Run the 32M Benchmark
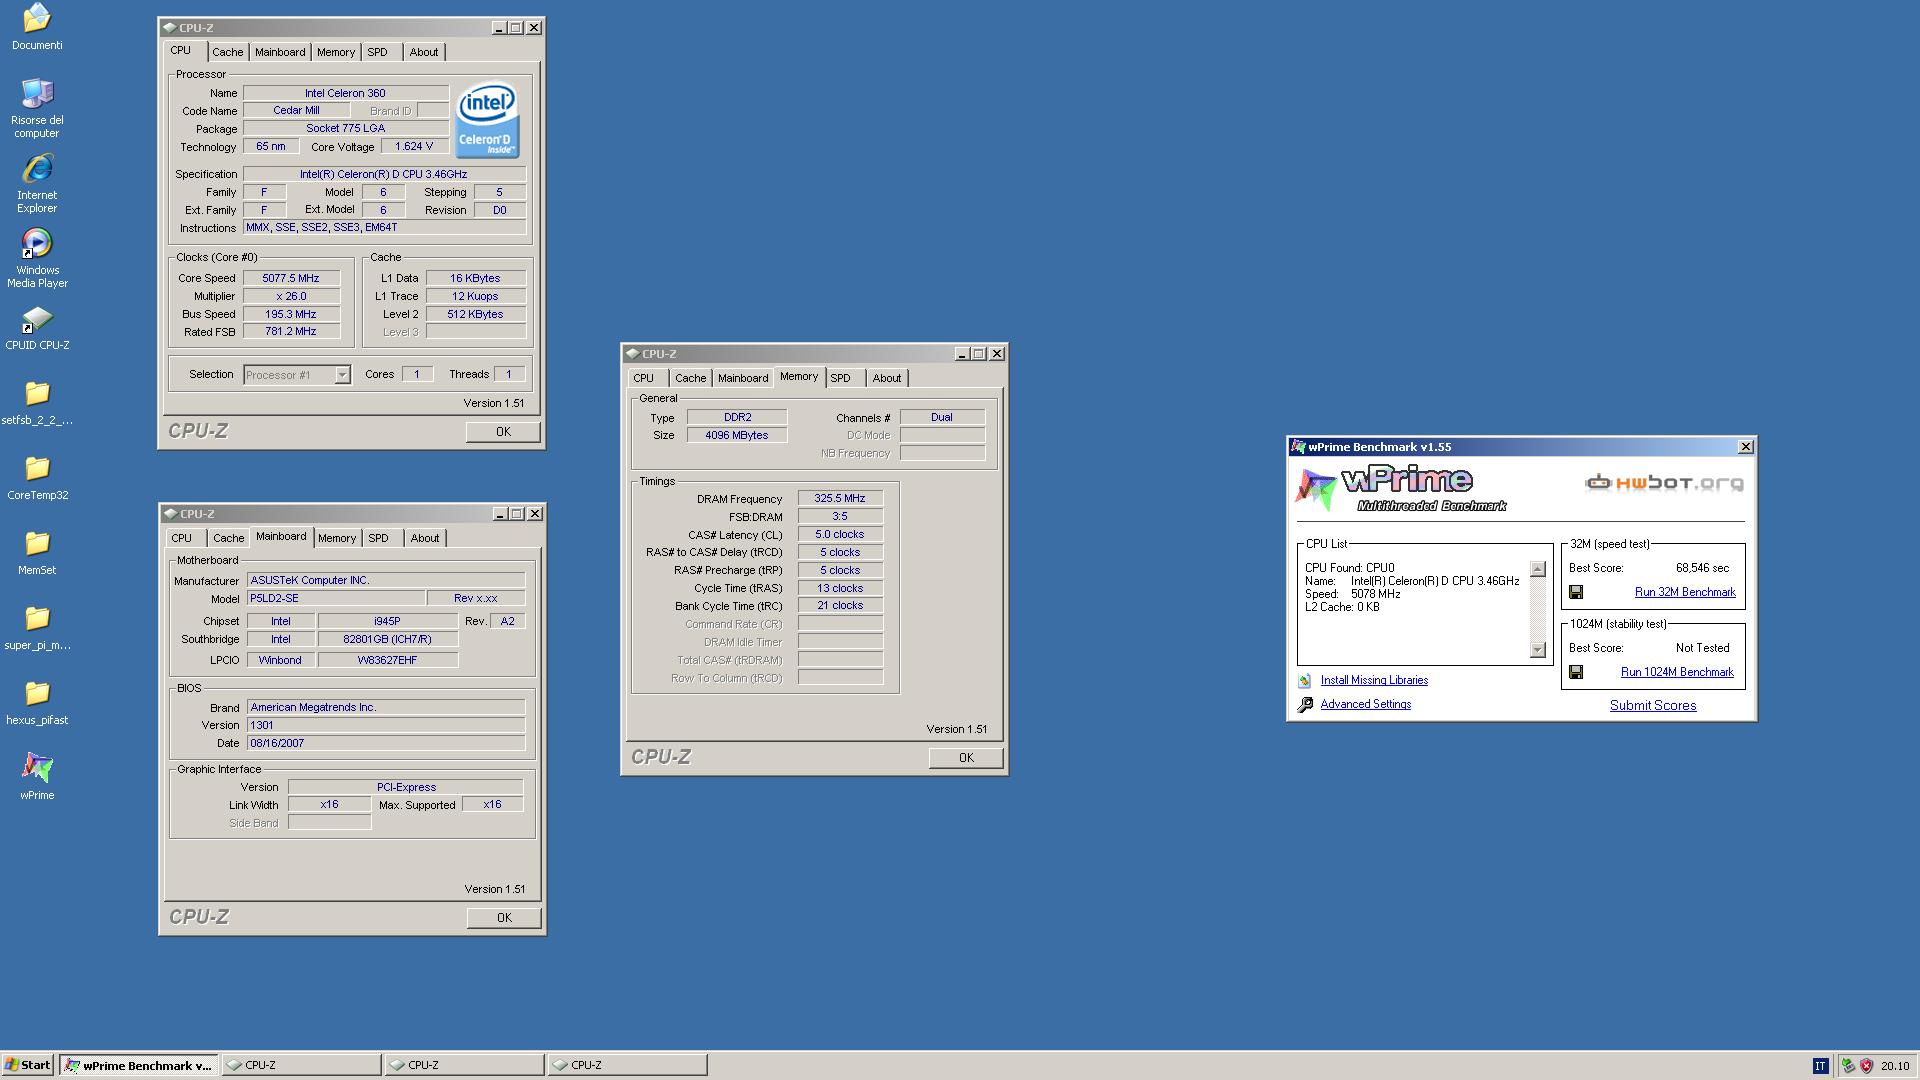Screen dimensions: 1920x1080 [x=1685, y=592]
